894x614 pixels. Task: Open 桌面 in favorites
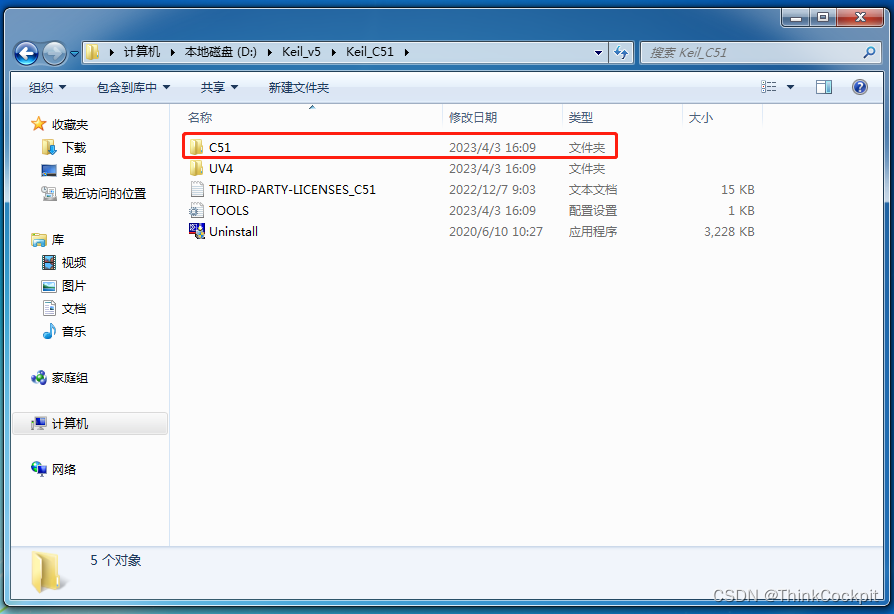(x=74, y=170)
